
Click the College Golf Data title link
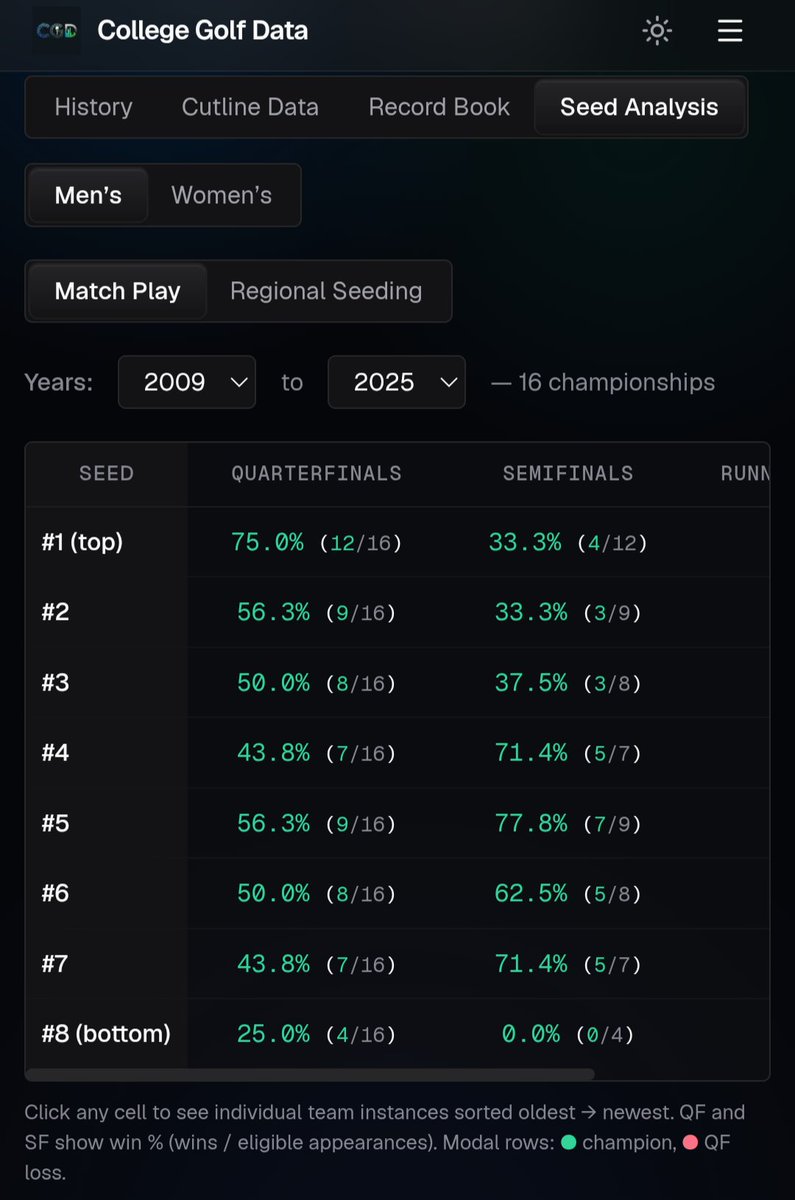(203, 31)
